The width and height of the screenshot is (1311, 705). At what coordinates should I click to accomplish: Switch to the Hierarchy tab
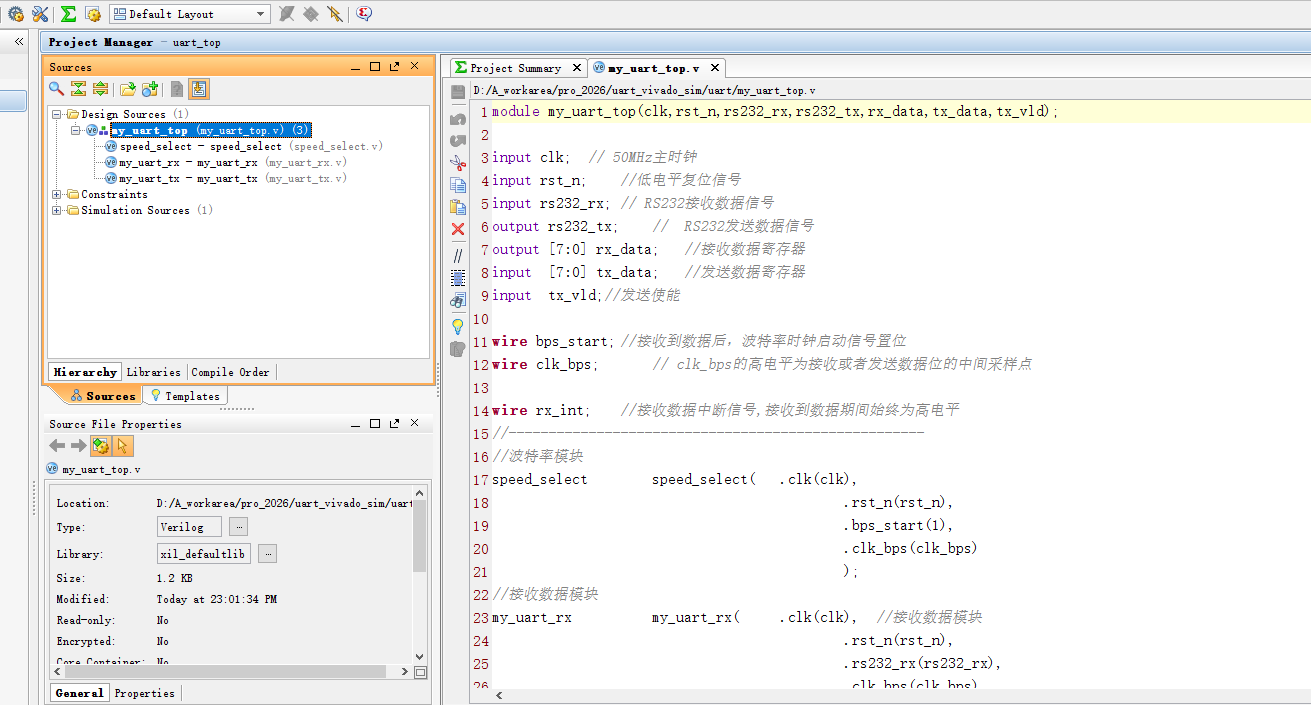(x=85, y=372)
